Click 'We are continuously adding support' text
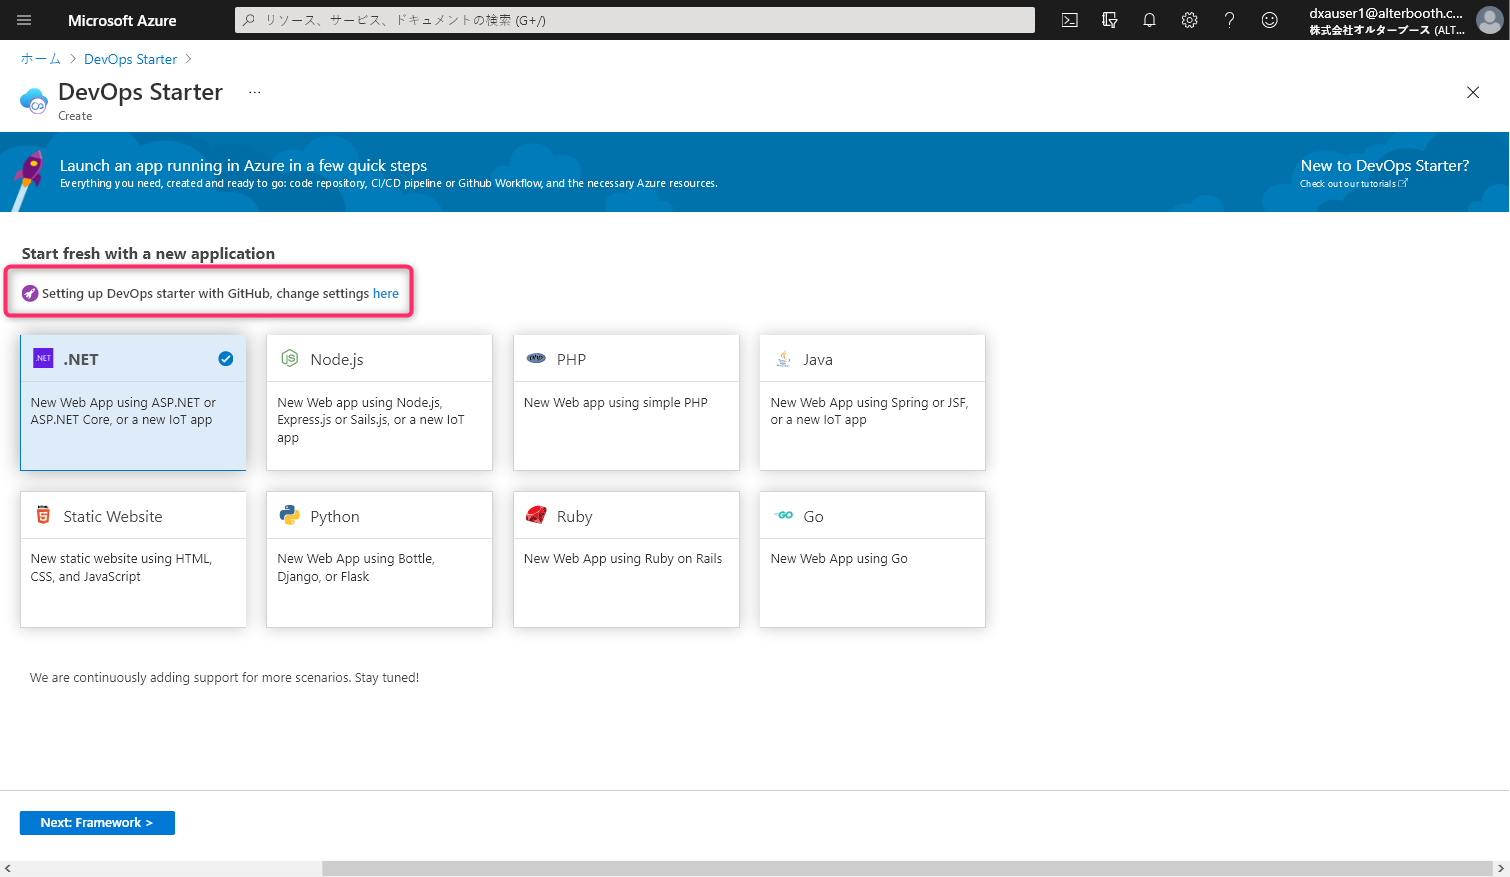Image resolution: width=1510 pixels, height=877 pixels. click(x=224, y=677)
